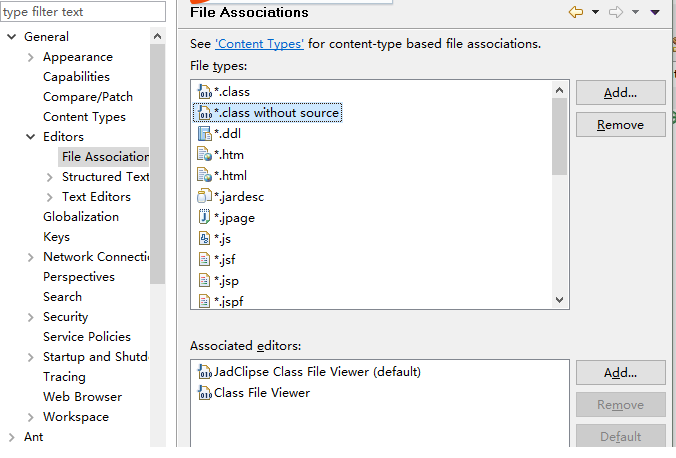Click the type filter text field
Image resolution: width=676 pixels, height=458 pixels.
click(82, 12)
